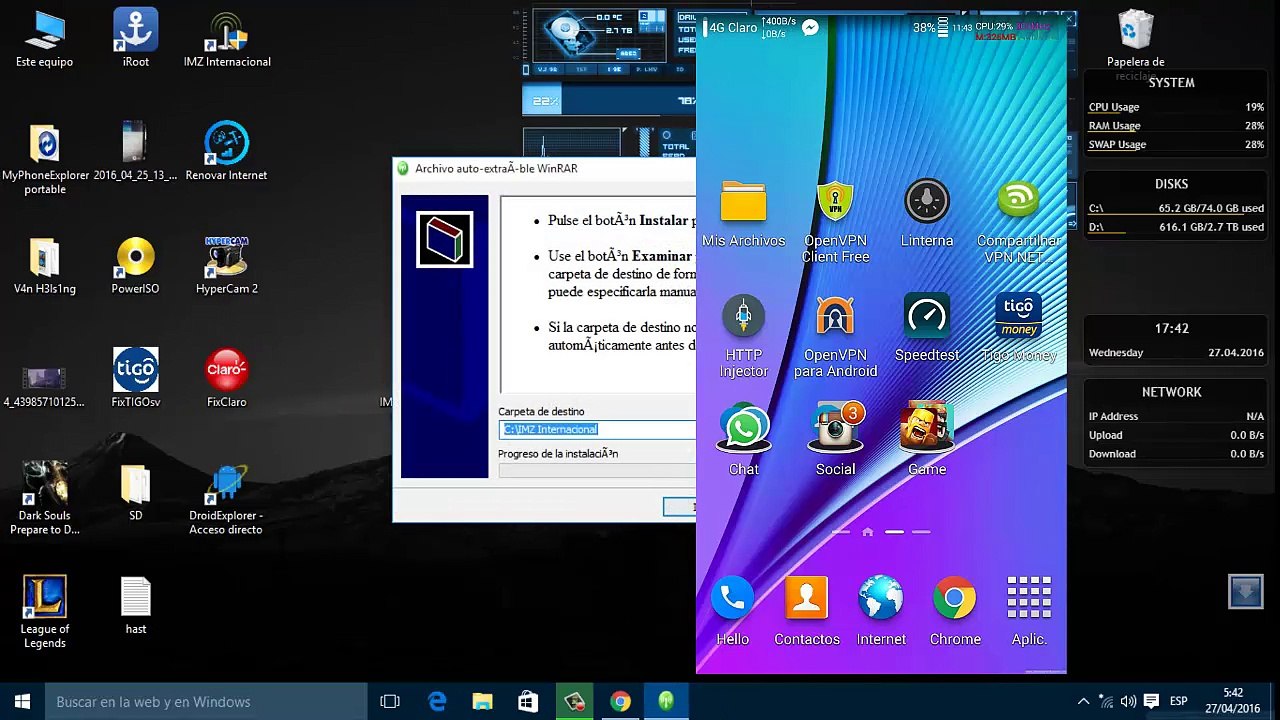Open the Este equipo desktop icon

tap(44, 38)
